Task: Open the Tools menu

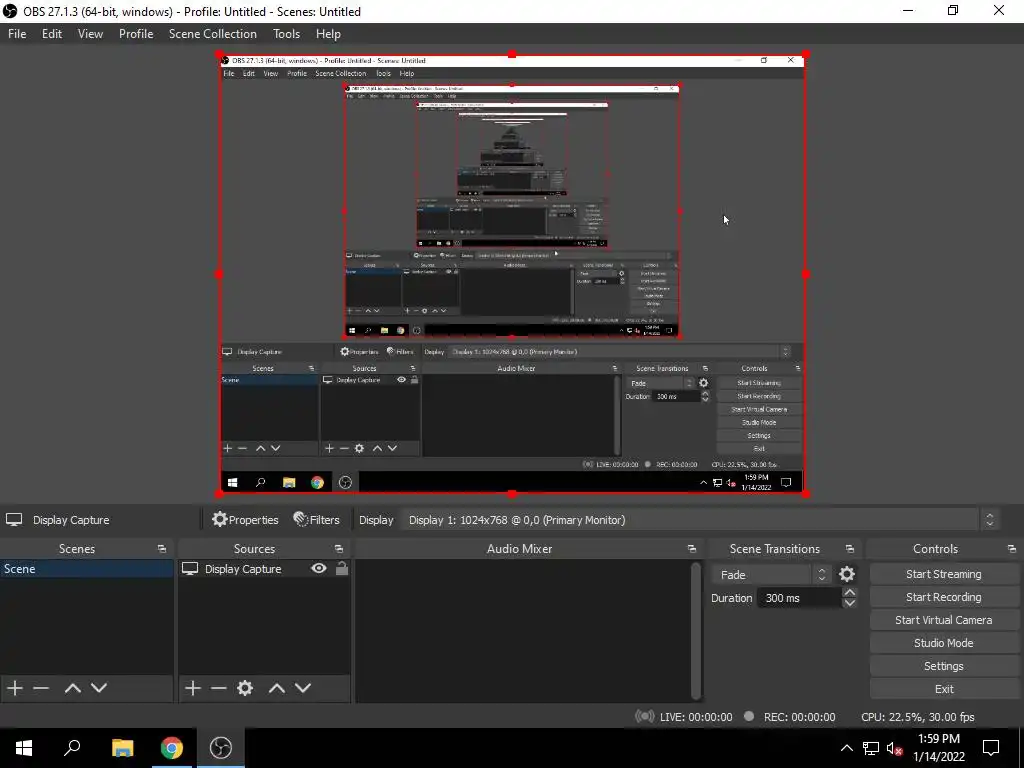Action: pyautogui.click(x=286, y=34)
